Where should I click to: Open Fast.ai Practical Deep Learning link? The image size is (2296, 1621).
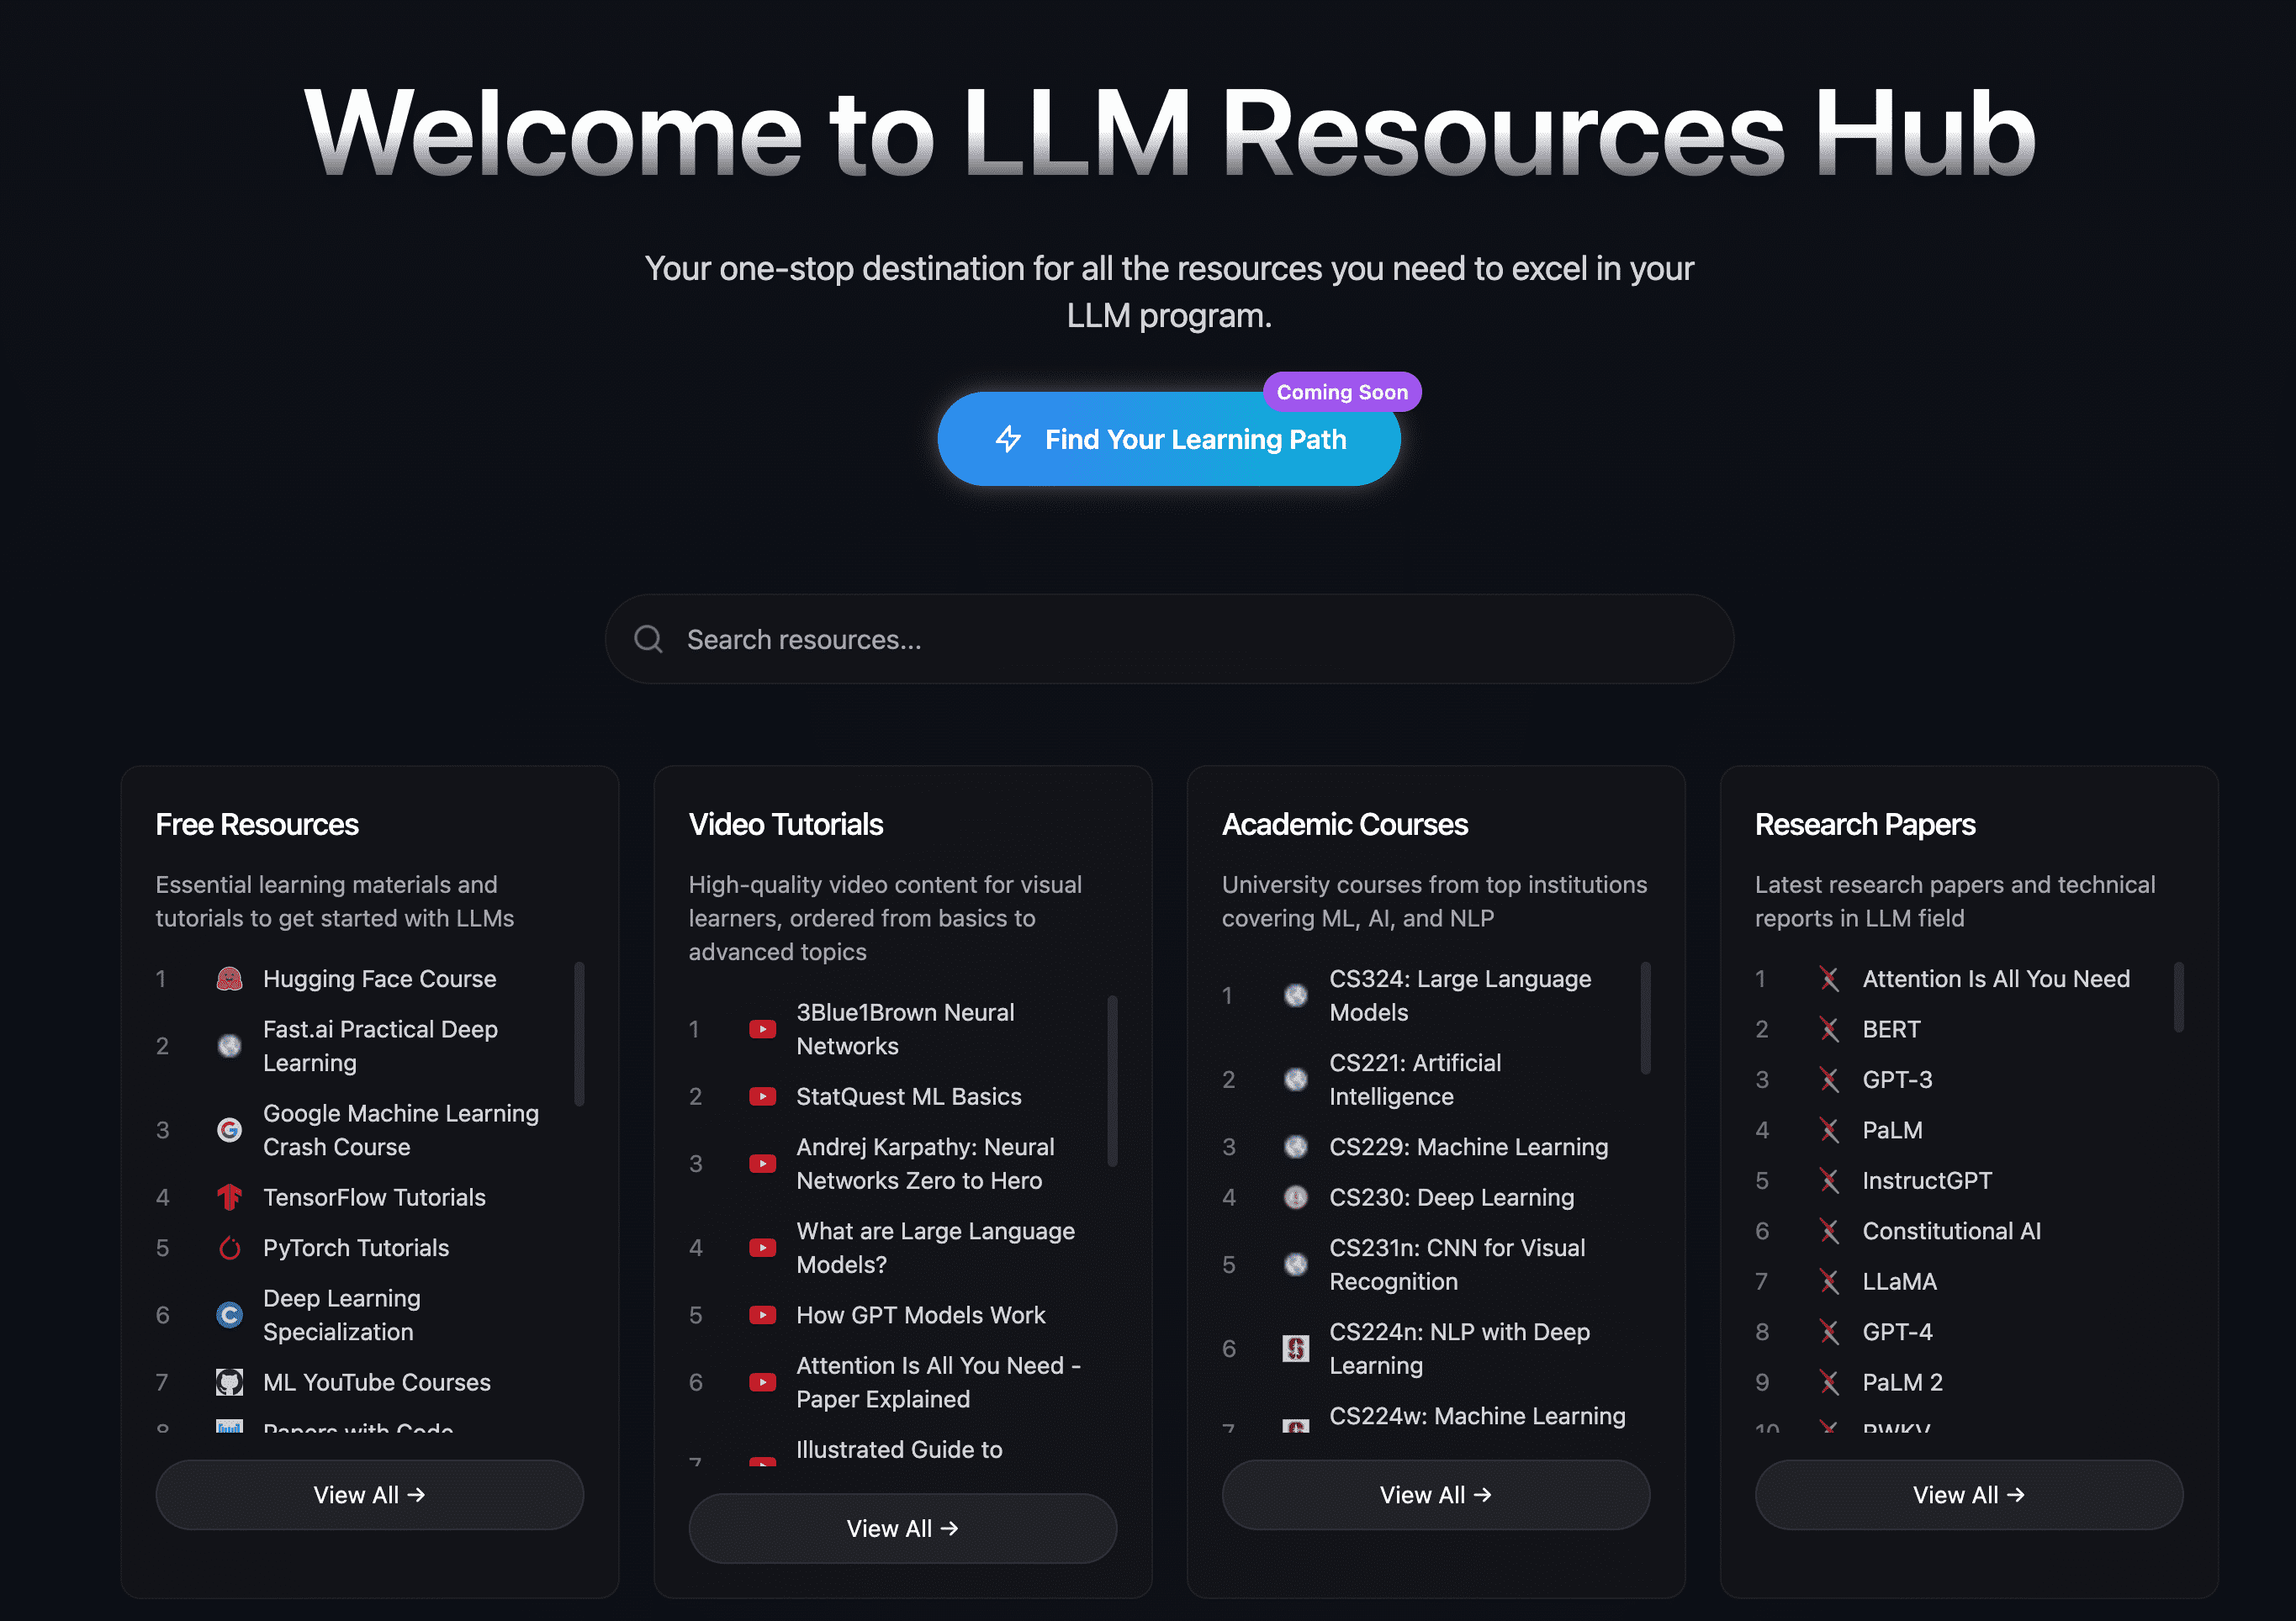coord(380,1046)
